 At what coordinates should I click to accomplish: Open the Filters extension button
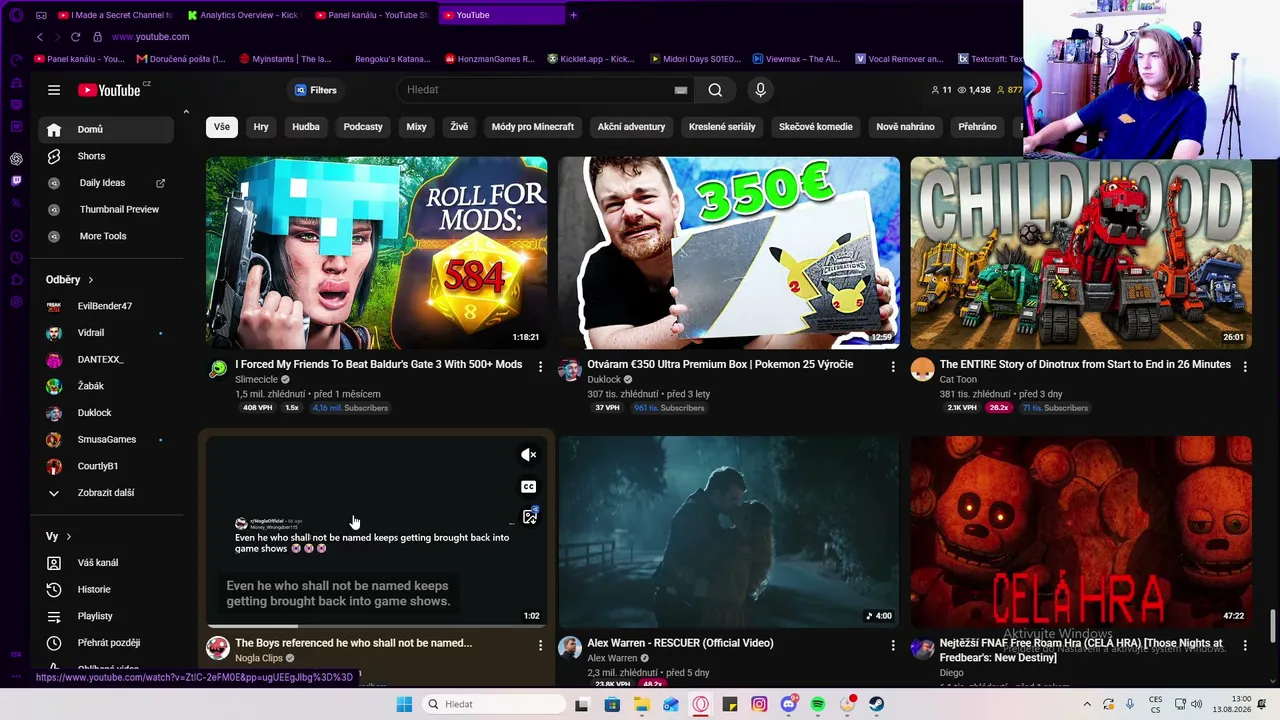[316, 90]
